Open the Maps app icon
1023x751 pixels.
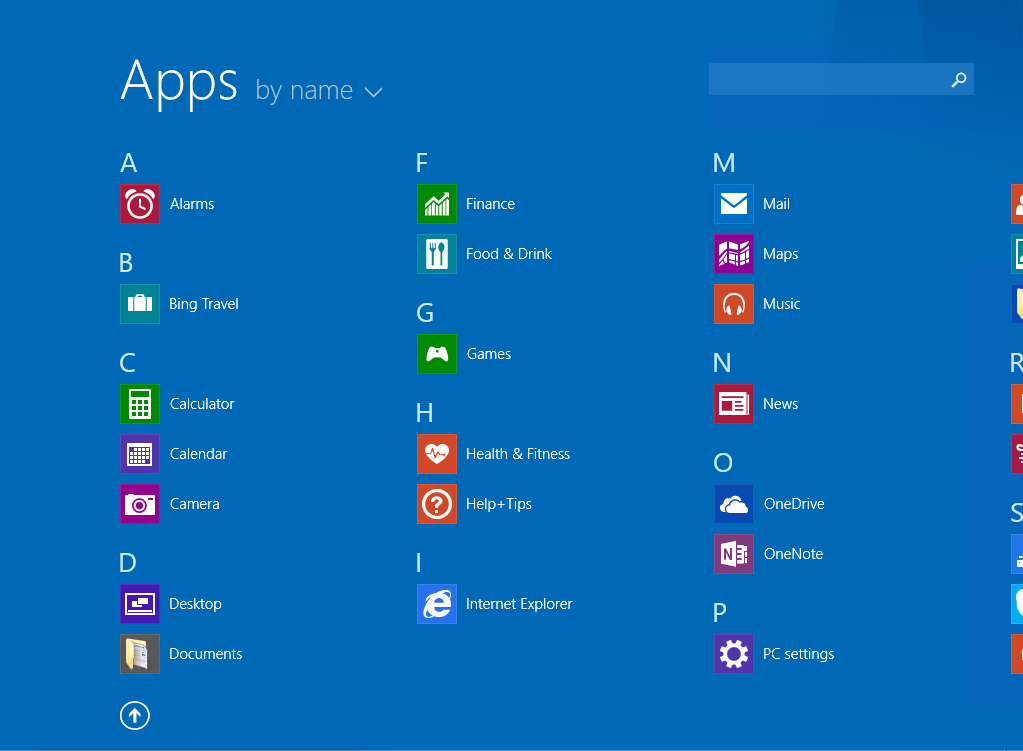point(733,254)
